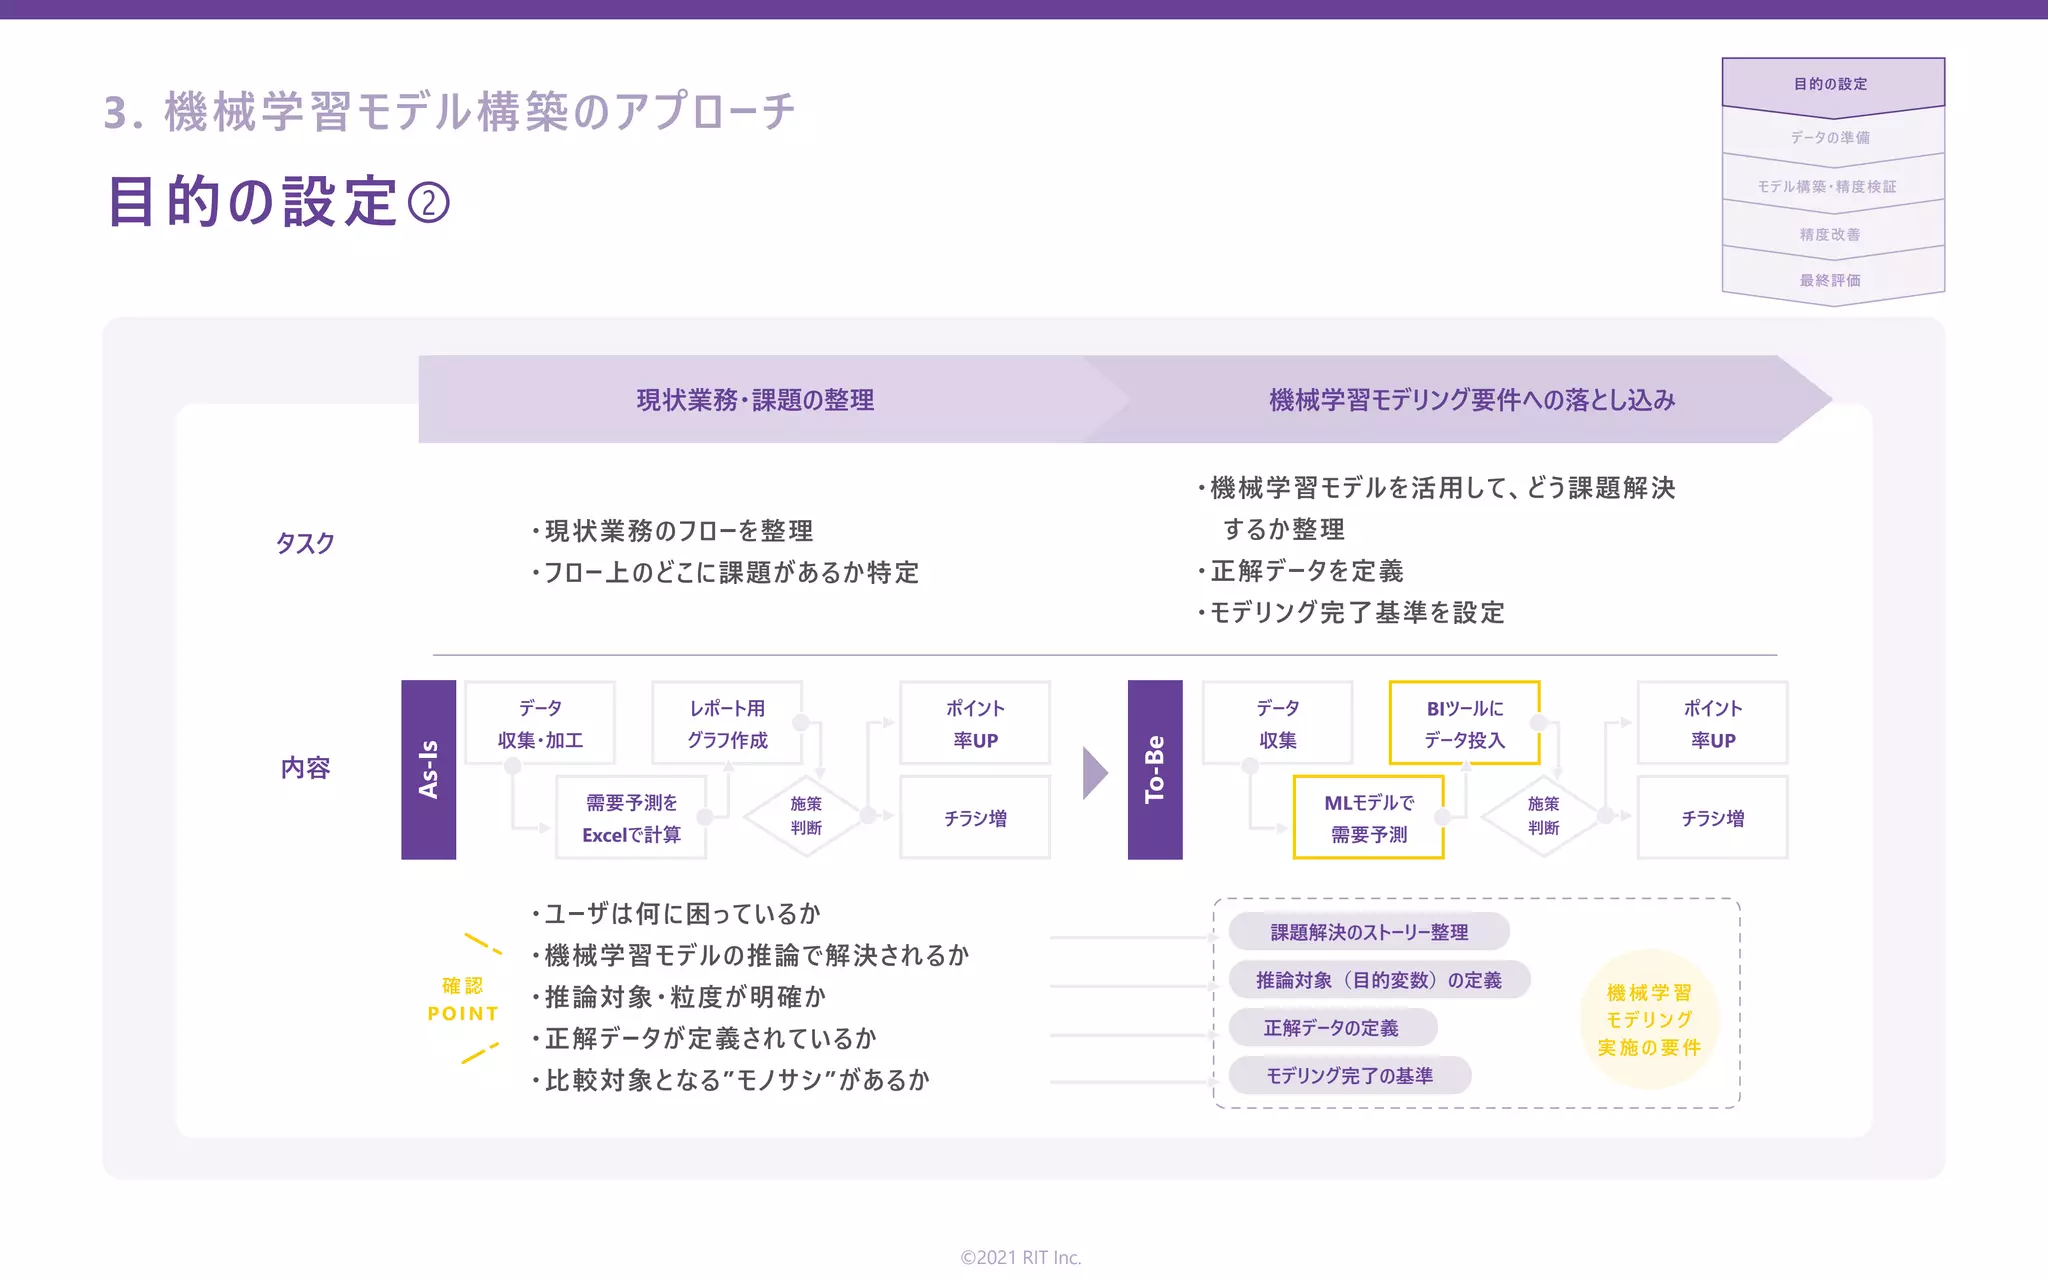The image size is (2048, 1280).
Task: Click the text フロー上のどこに課題があるか特定
Action: [x=732, y=573]
